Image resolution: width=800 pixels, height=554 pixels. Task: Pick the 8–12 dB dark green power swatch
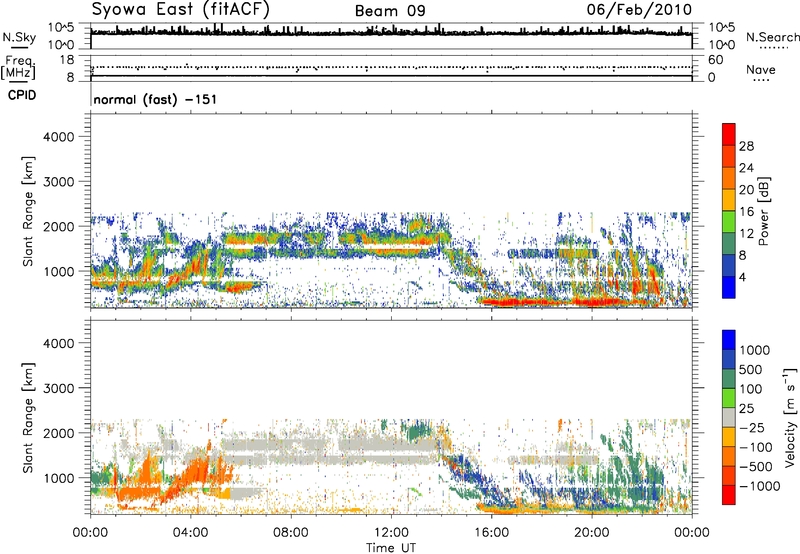(x=729, y=244)
